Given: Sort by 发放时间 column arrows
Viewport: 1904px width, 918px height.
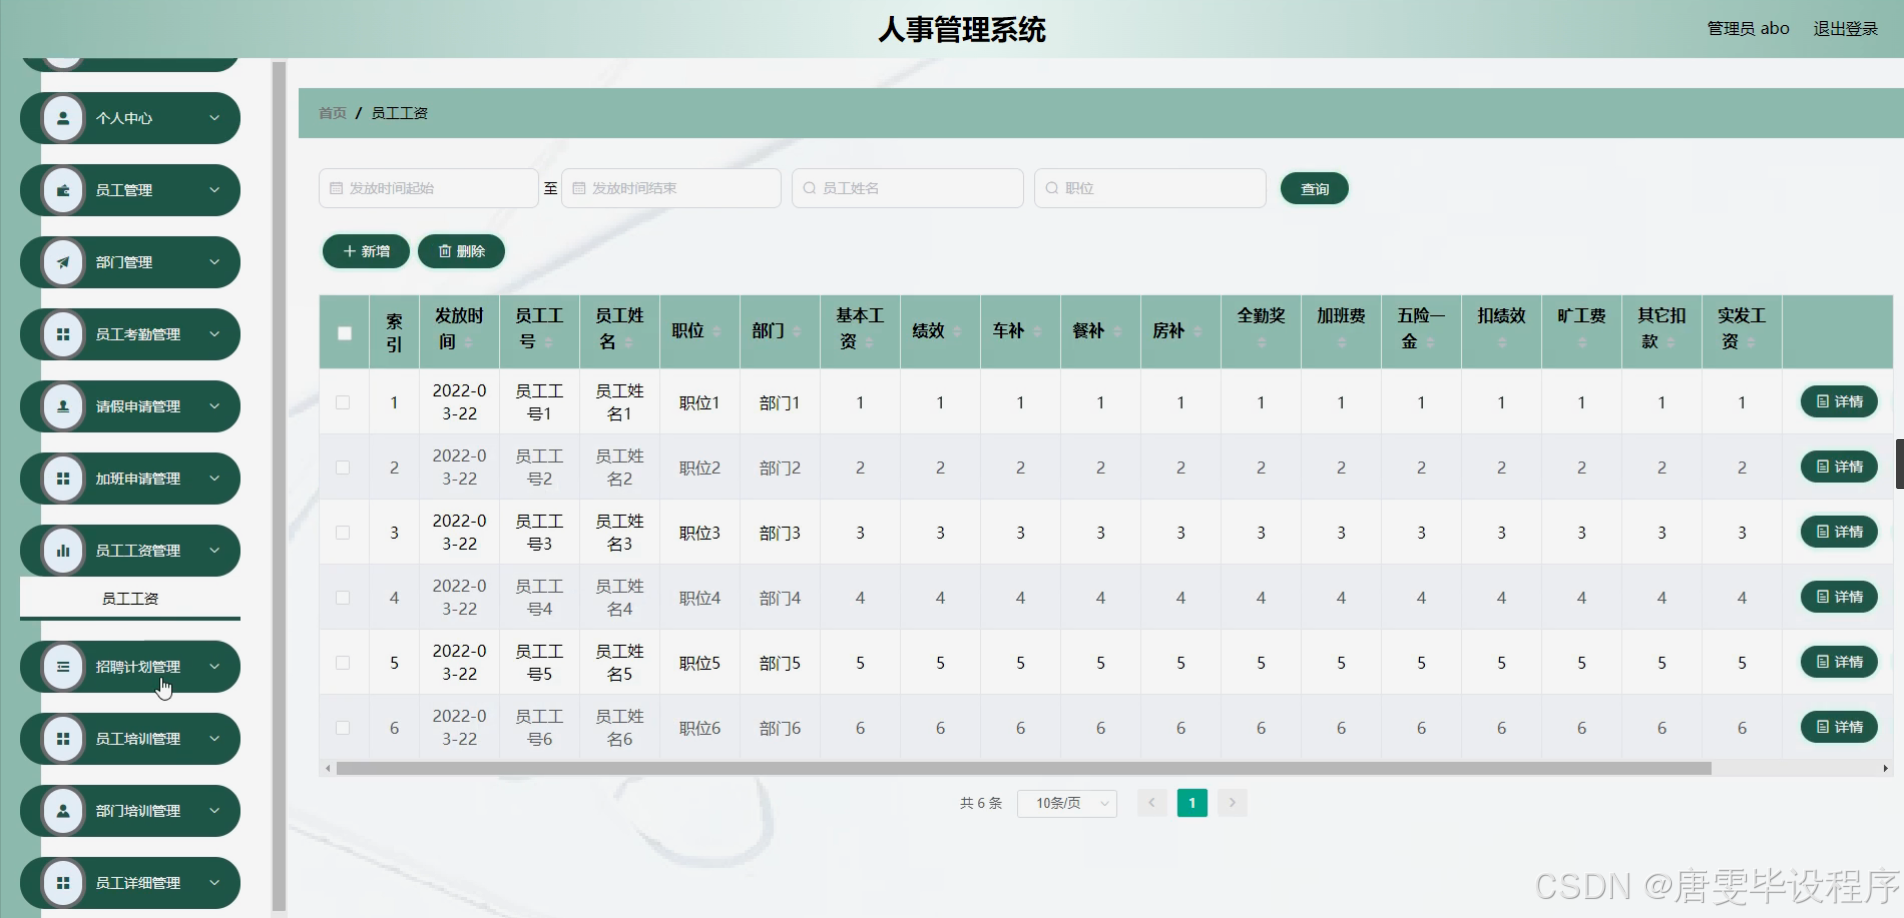Looking at the screenshot, I should pos(468,343).
